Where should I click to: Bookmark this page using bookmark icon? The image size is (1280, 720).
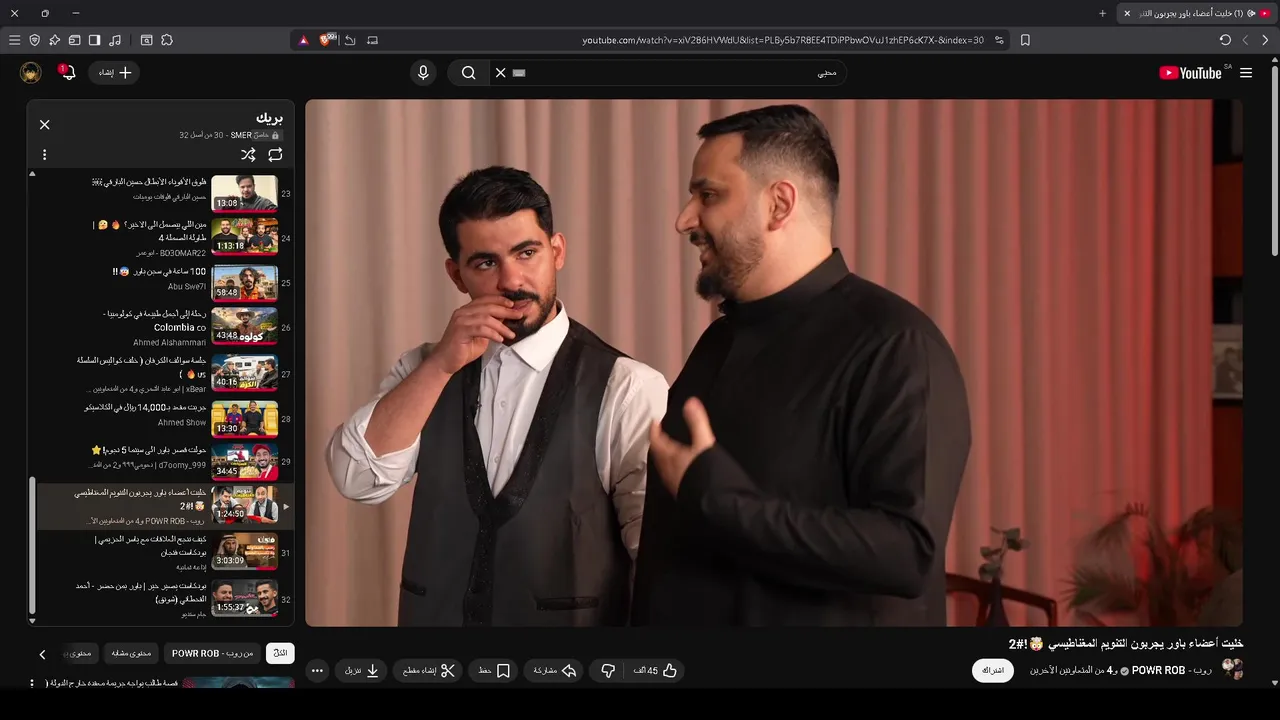pos(1025,40)
